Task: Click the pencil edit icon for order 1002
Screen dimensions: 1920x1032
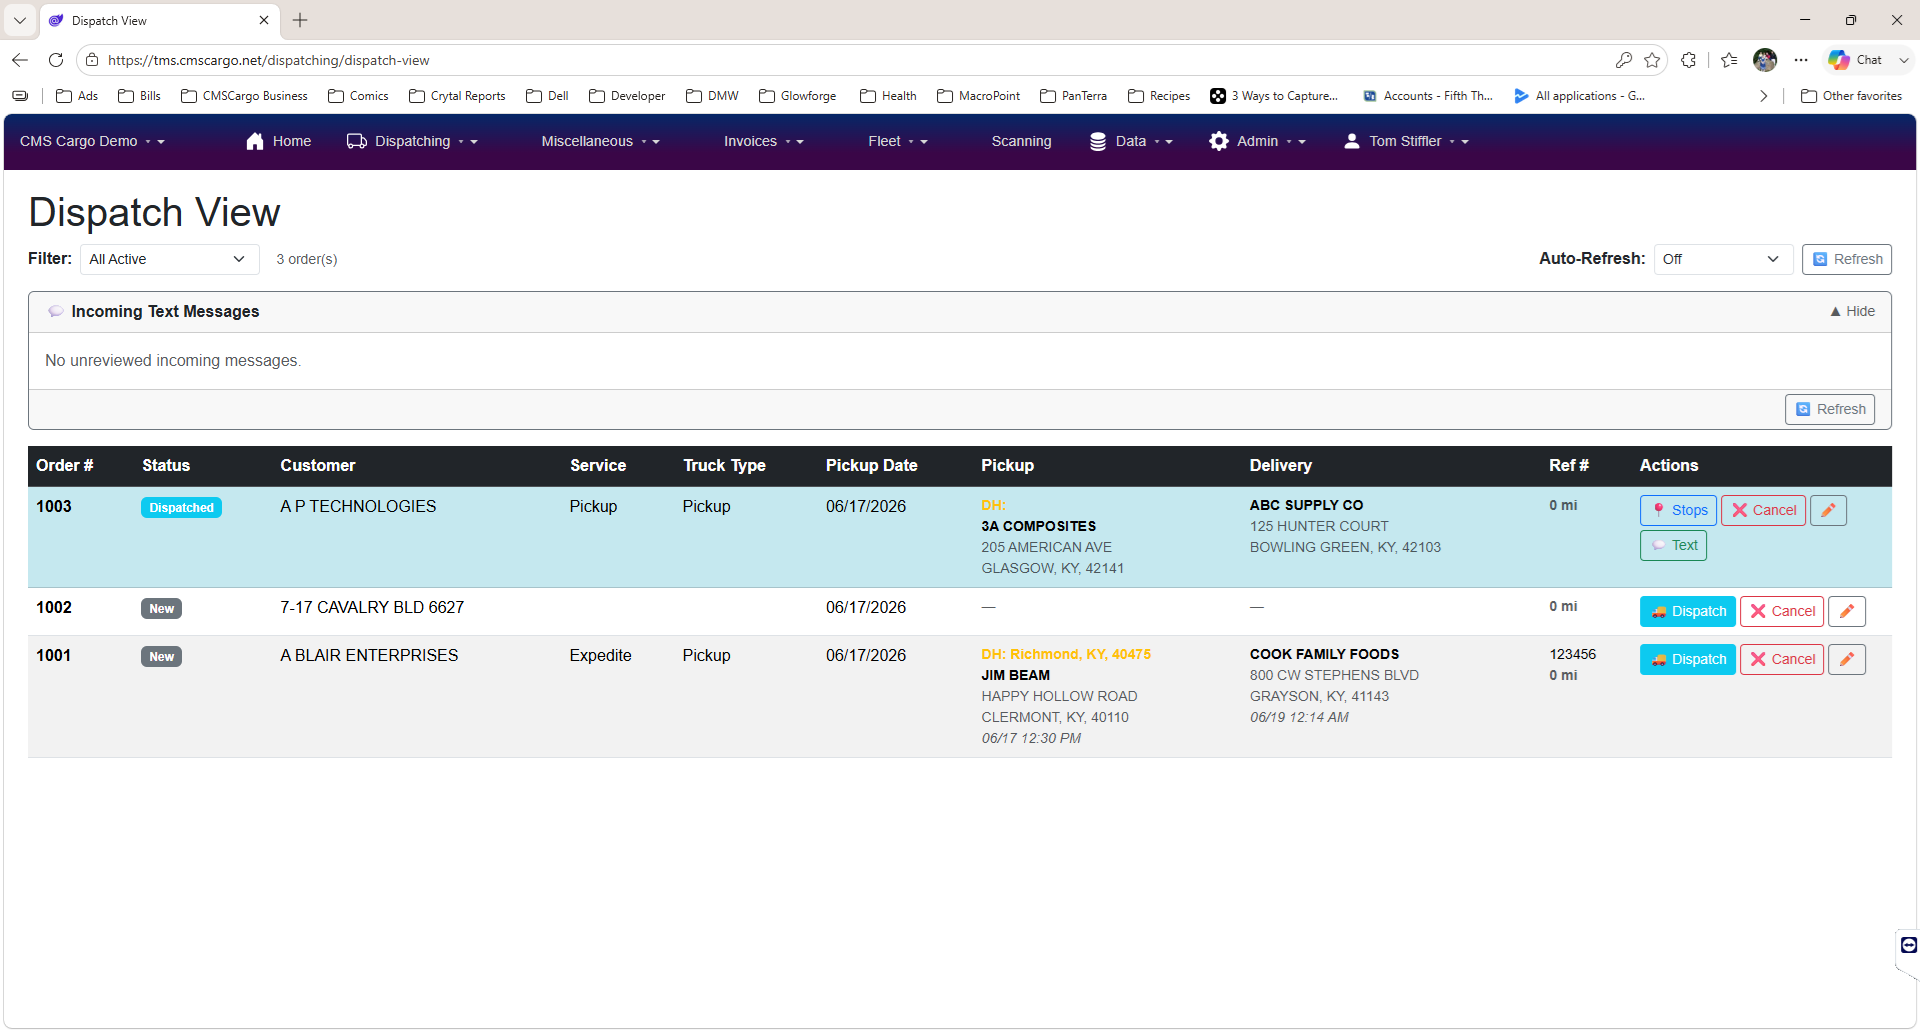Action: 1847,611
